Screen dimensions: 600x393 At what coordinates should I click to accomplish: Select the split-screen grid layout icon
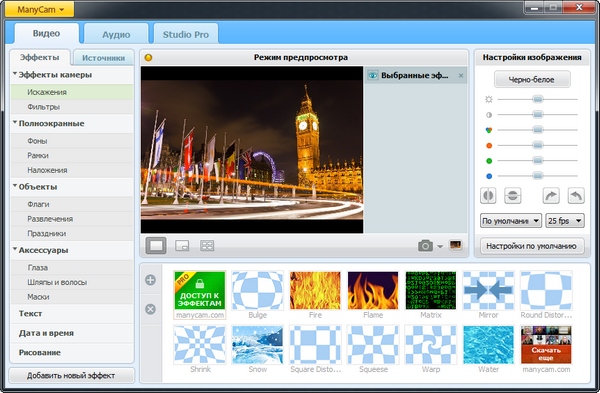207,246
